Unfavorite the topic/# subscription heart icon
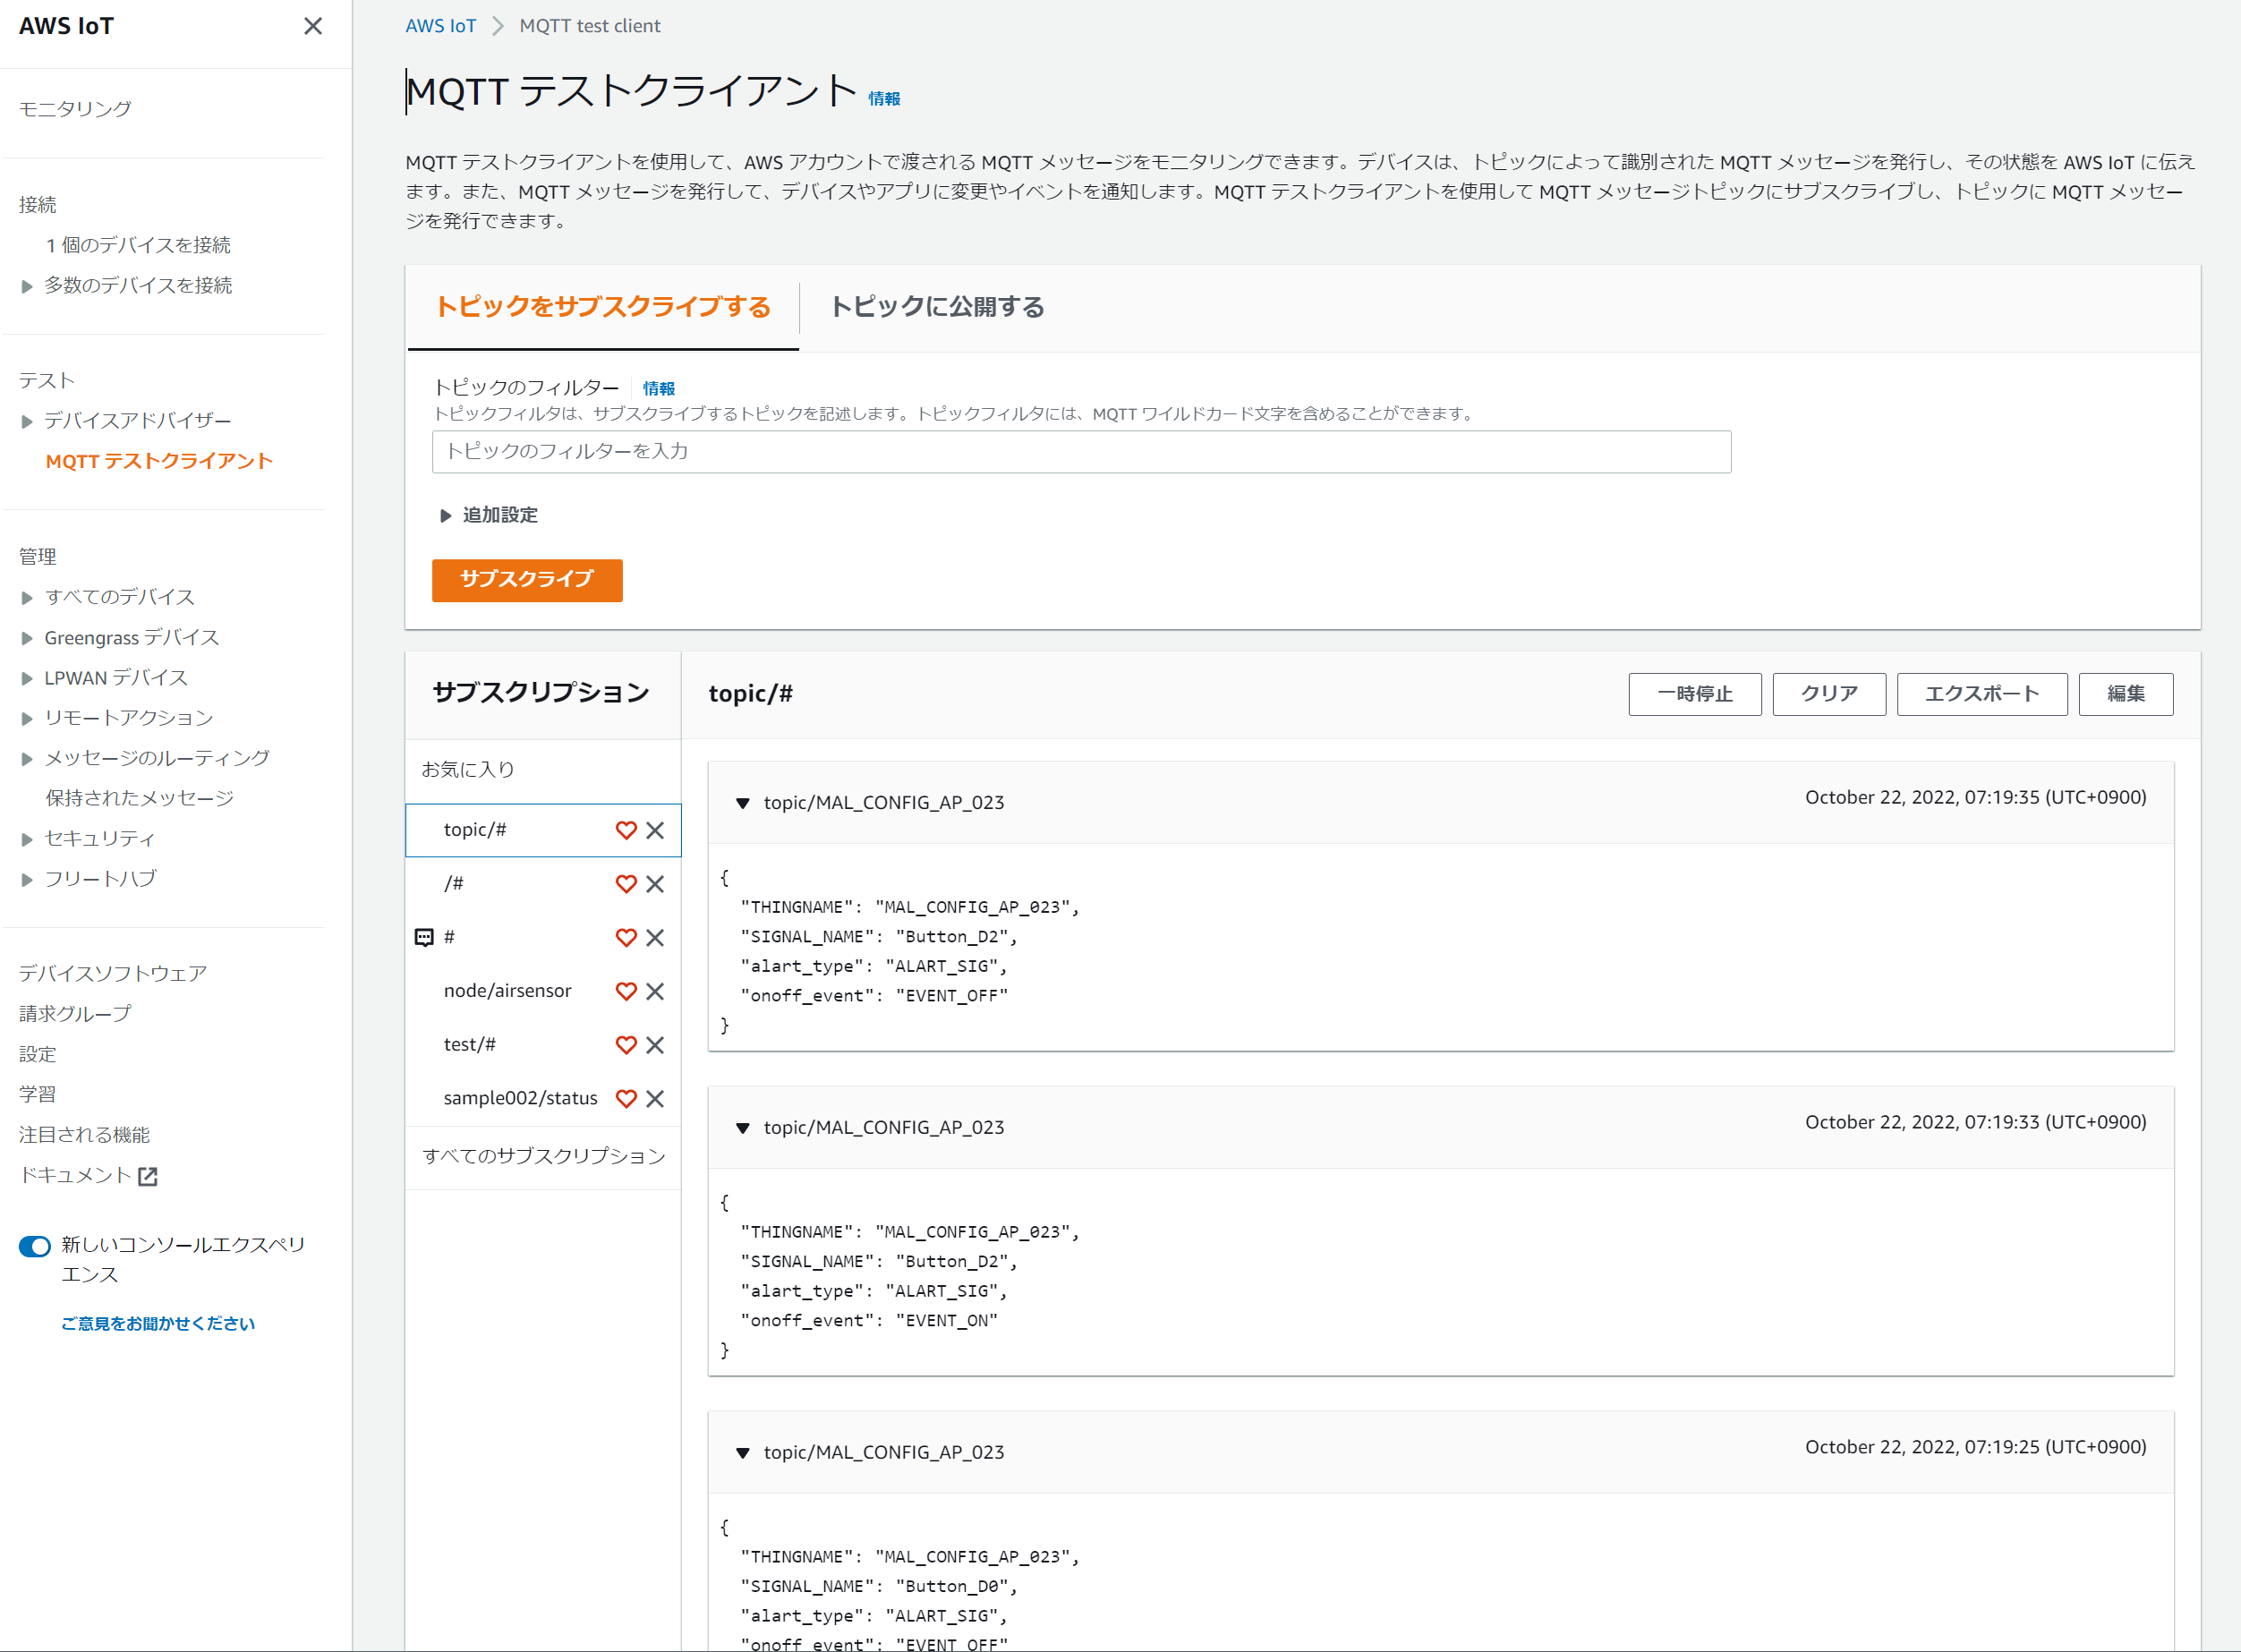 (626, 830)
